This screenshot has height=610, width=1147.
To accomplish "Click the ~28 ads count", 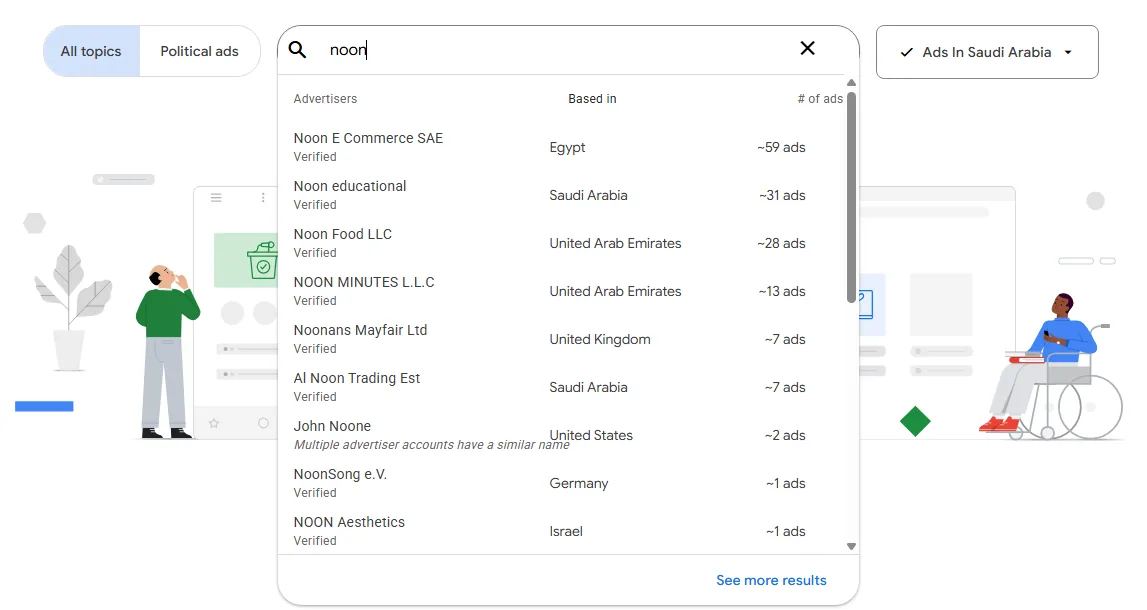I will [781, 243].
